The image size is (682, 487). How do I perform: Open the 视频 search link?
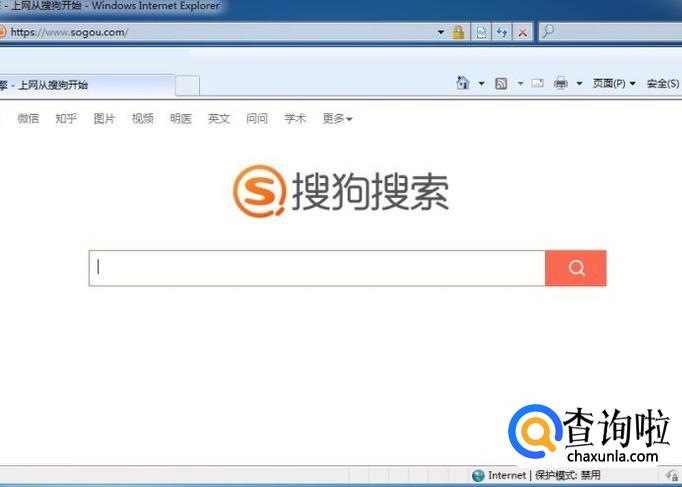(143, 118)
